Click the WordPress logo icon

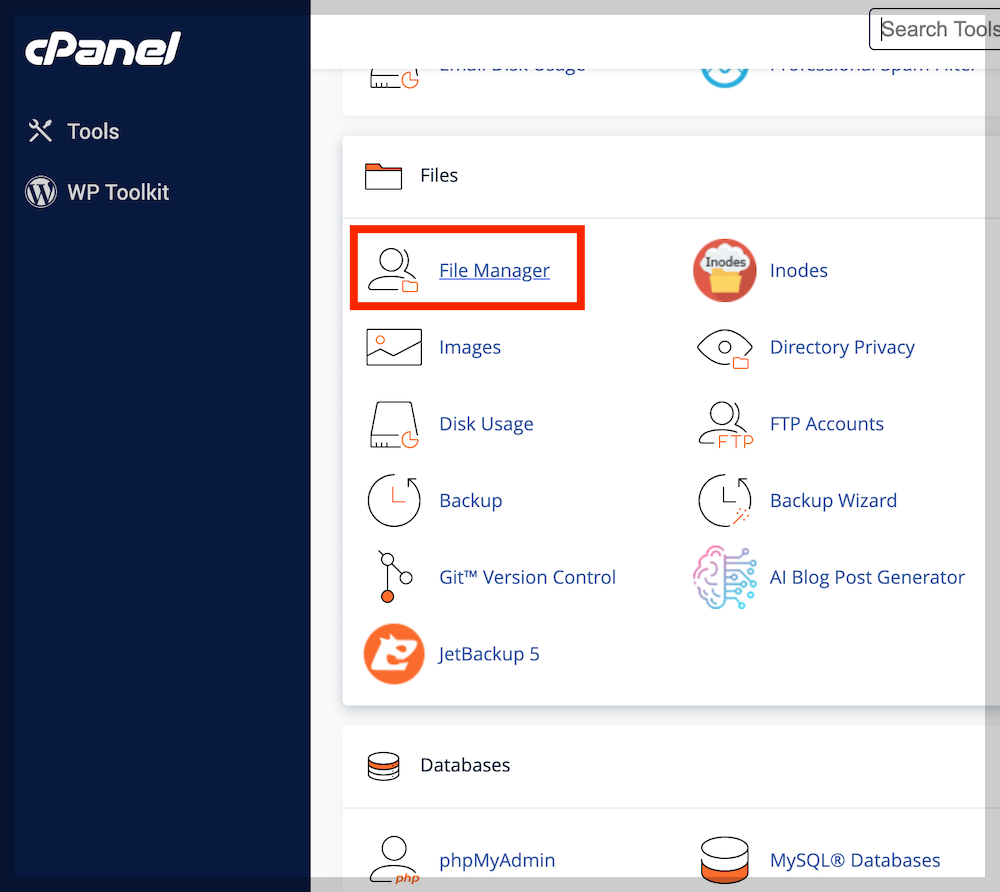coord(41,192)
